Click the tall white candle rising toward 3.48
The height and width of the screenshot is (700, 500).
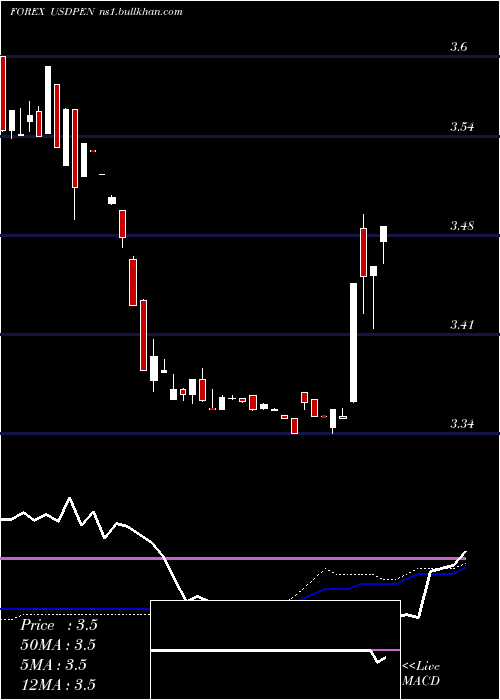click(x=353, y=342)
